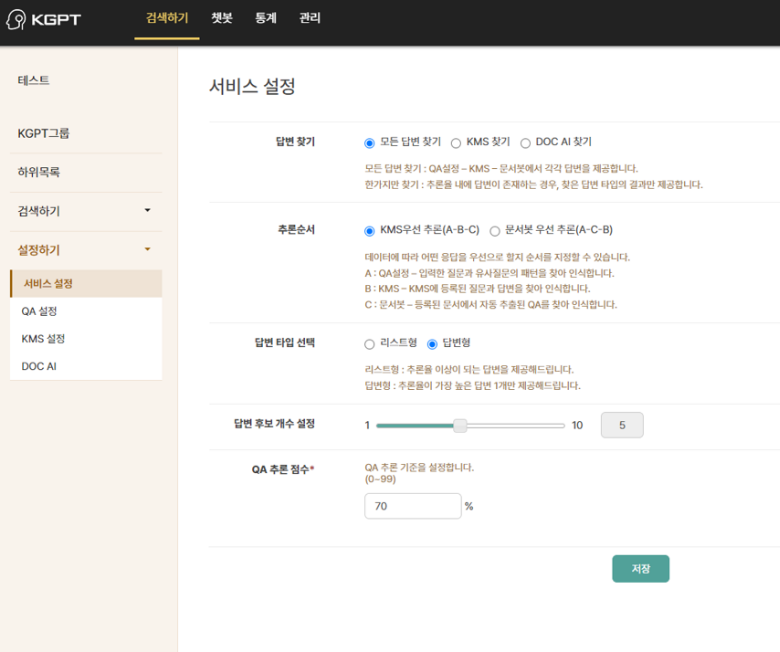
Task: Select 리스트형 answer type
Action: (370, 344)
